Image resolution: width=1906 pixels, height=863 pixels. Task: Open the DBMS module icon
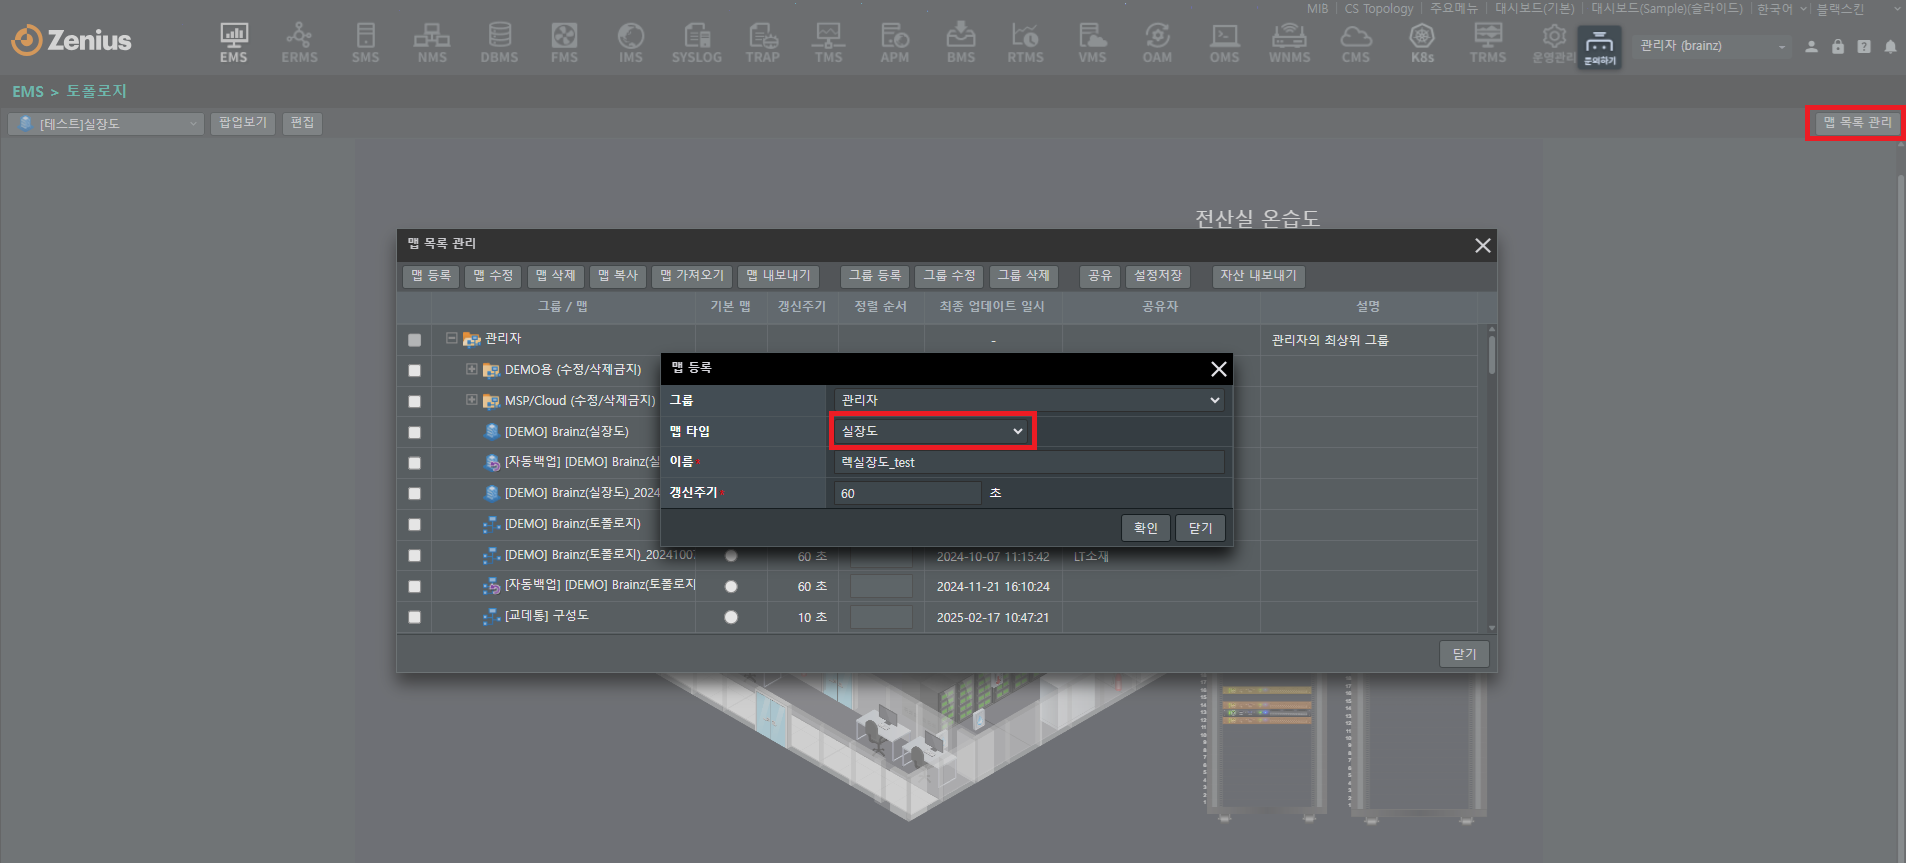499,43
